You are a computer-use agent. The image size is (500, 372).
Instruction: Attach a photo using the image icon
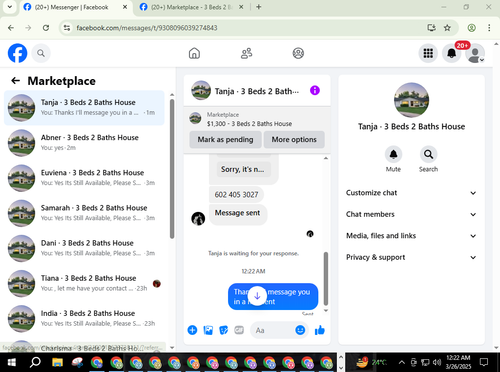[208, 330]
